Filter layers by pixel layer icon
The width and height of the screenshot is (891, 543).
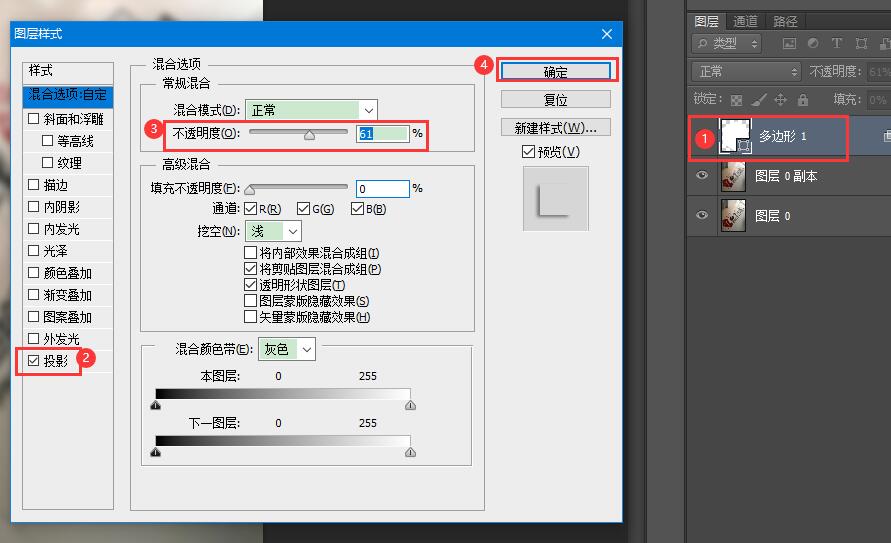[x=789, y=43]
